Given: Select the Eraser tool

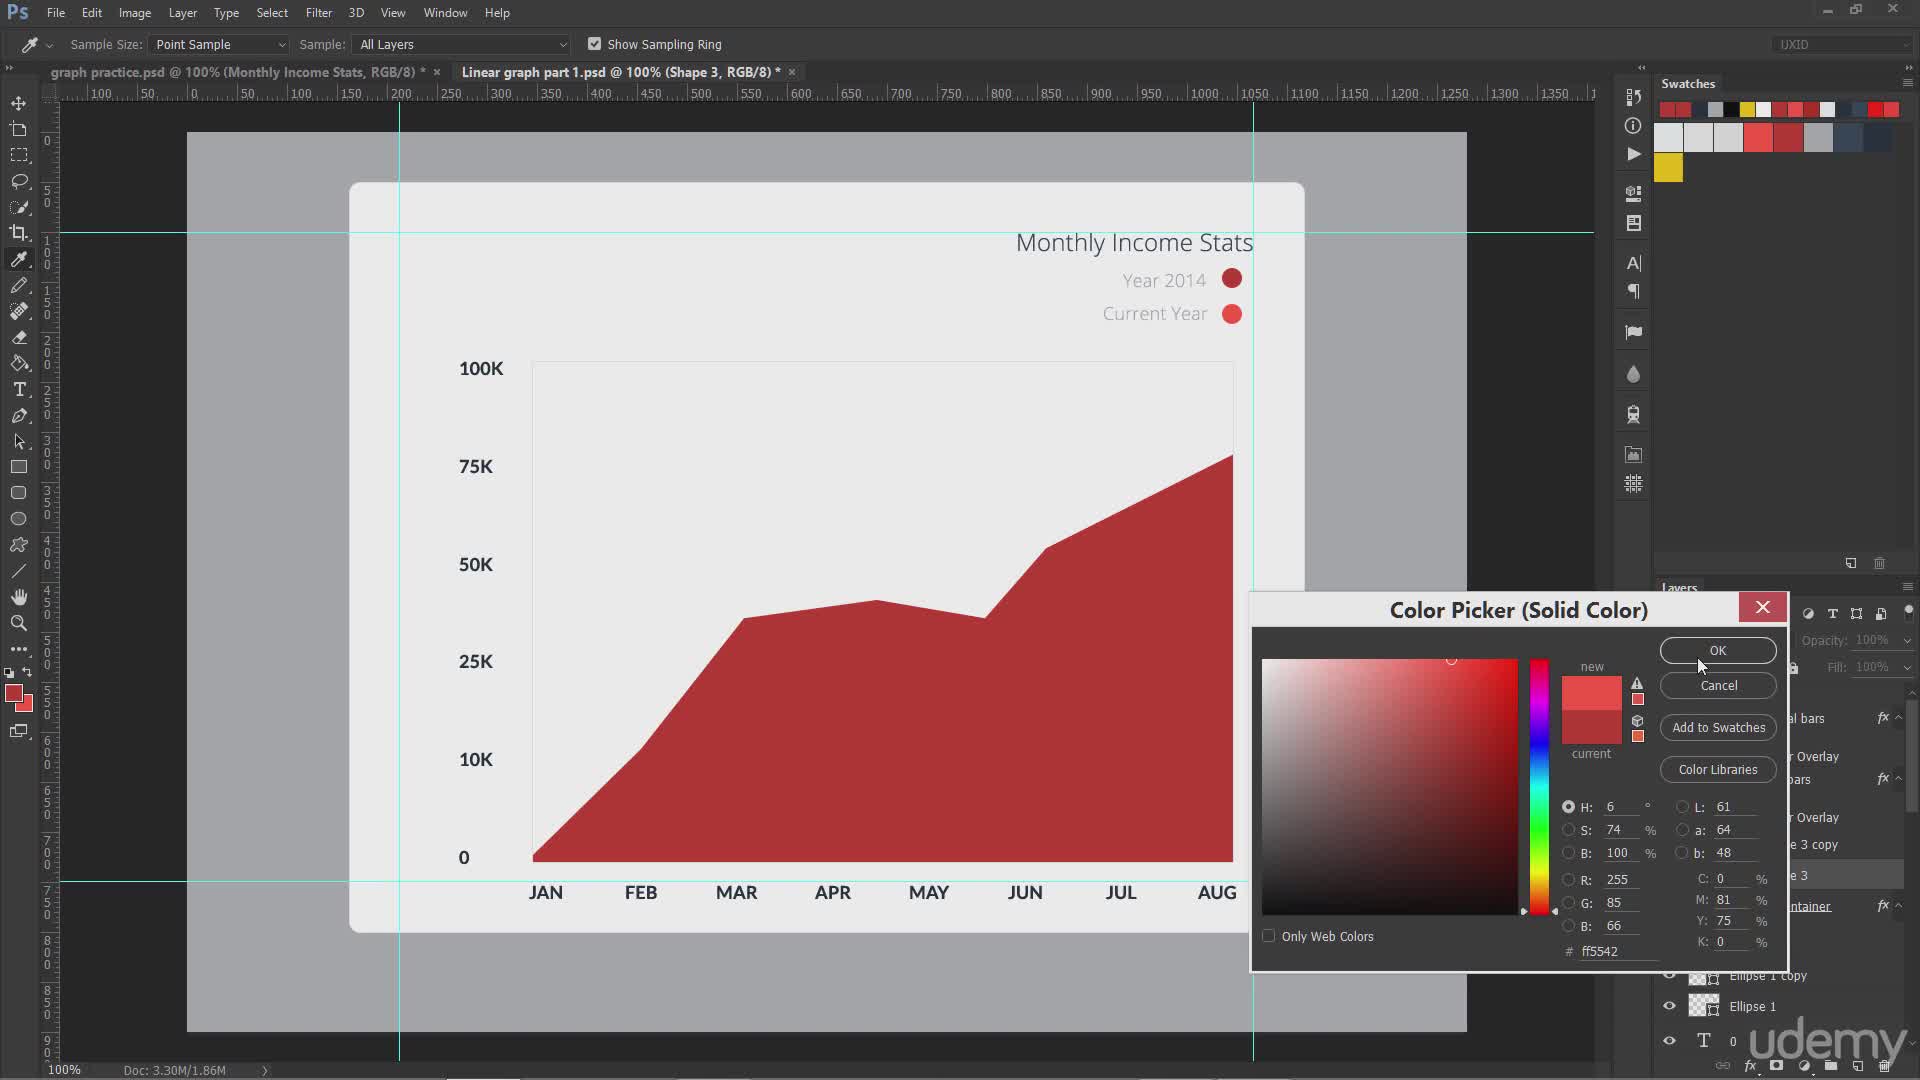Looking at the screenshot, I should (x=19, y=337).
